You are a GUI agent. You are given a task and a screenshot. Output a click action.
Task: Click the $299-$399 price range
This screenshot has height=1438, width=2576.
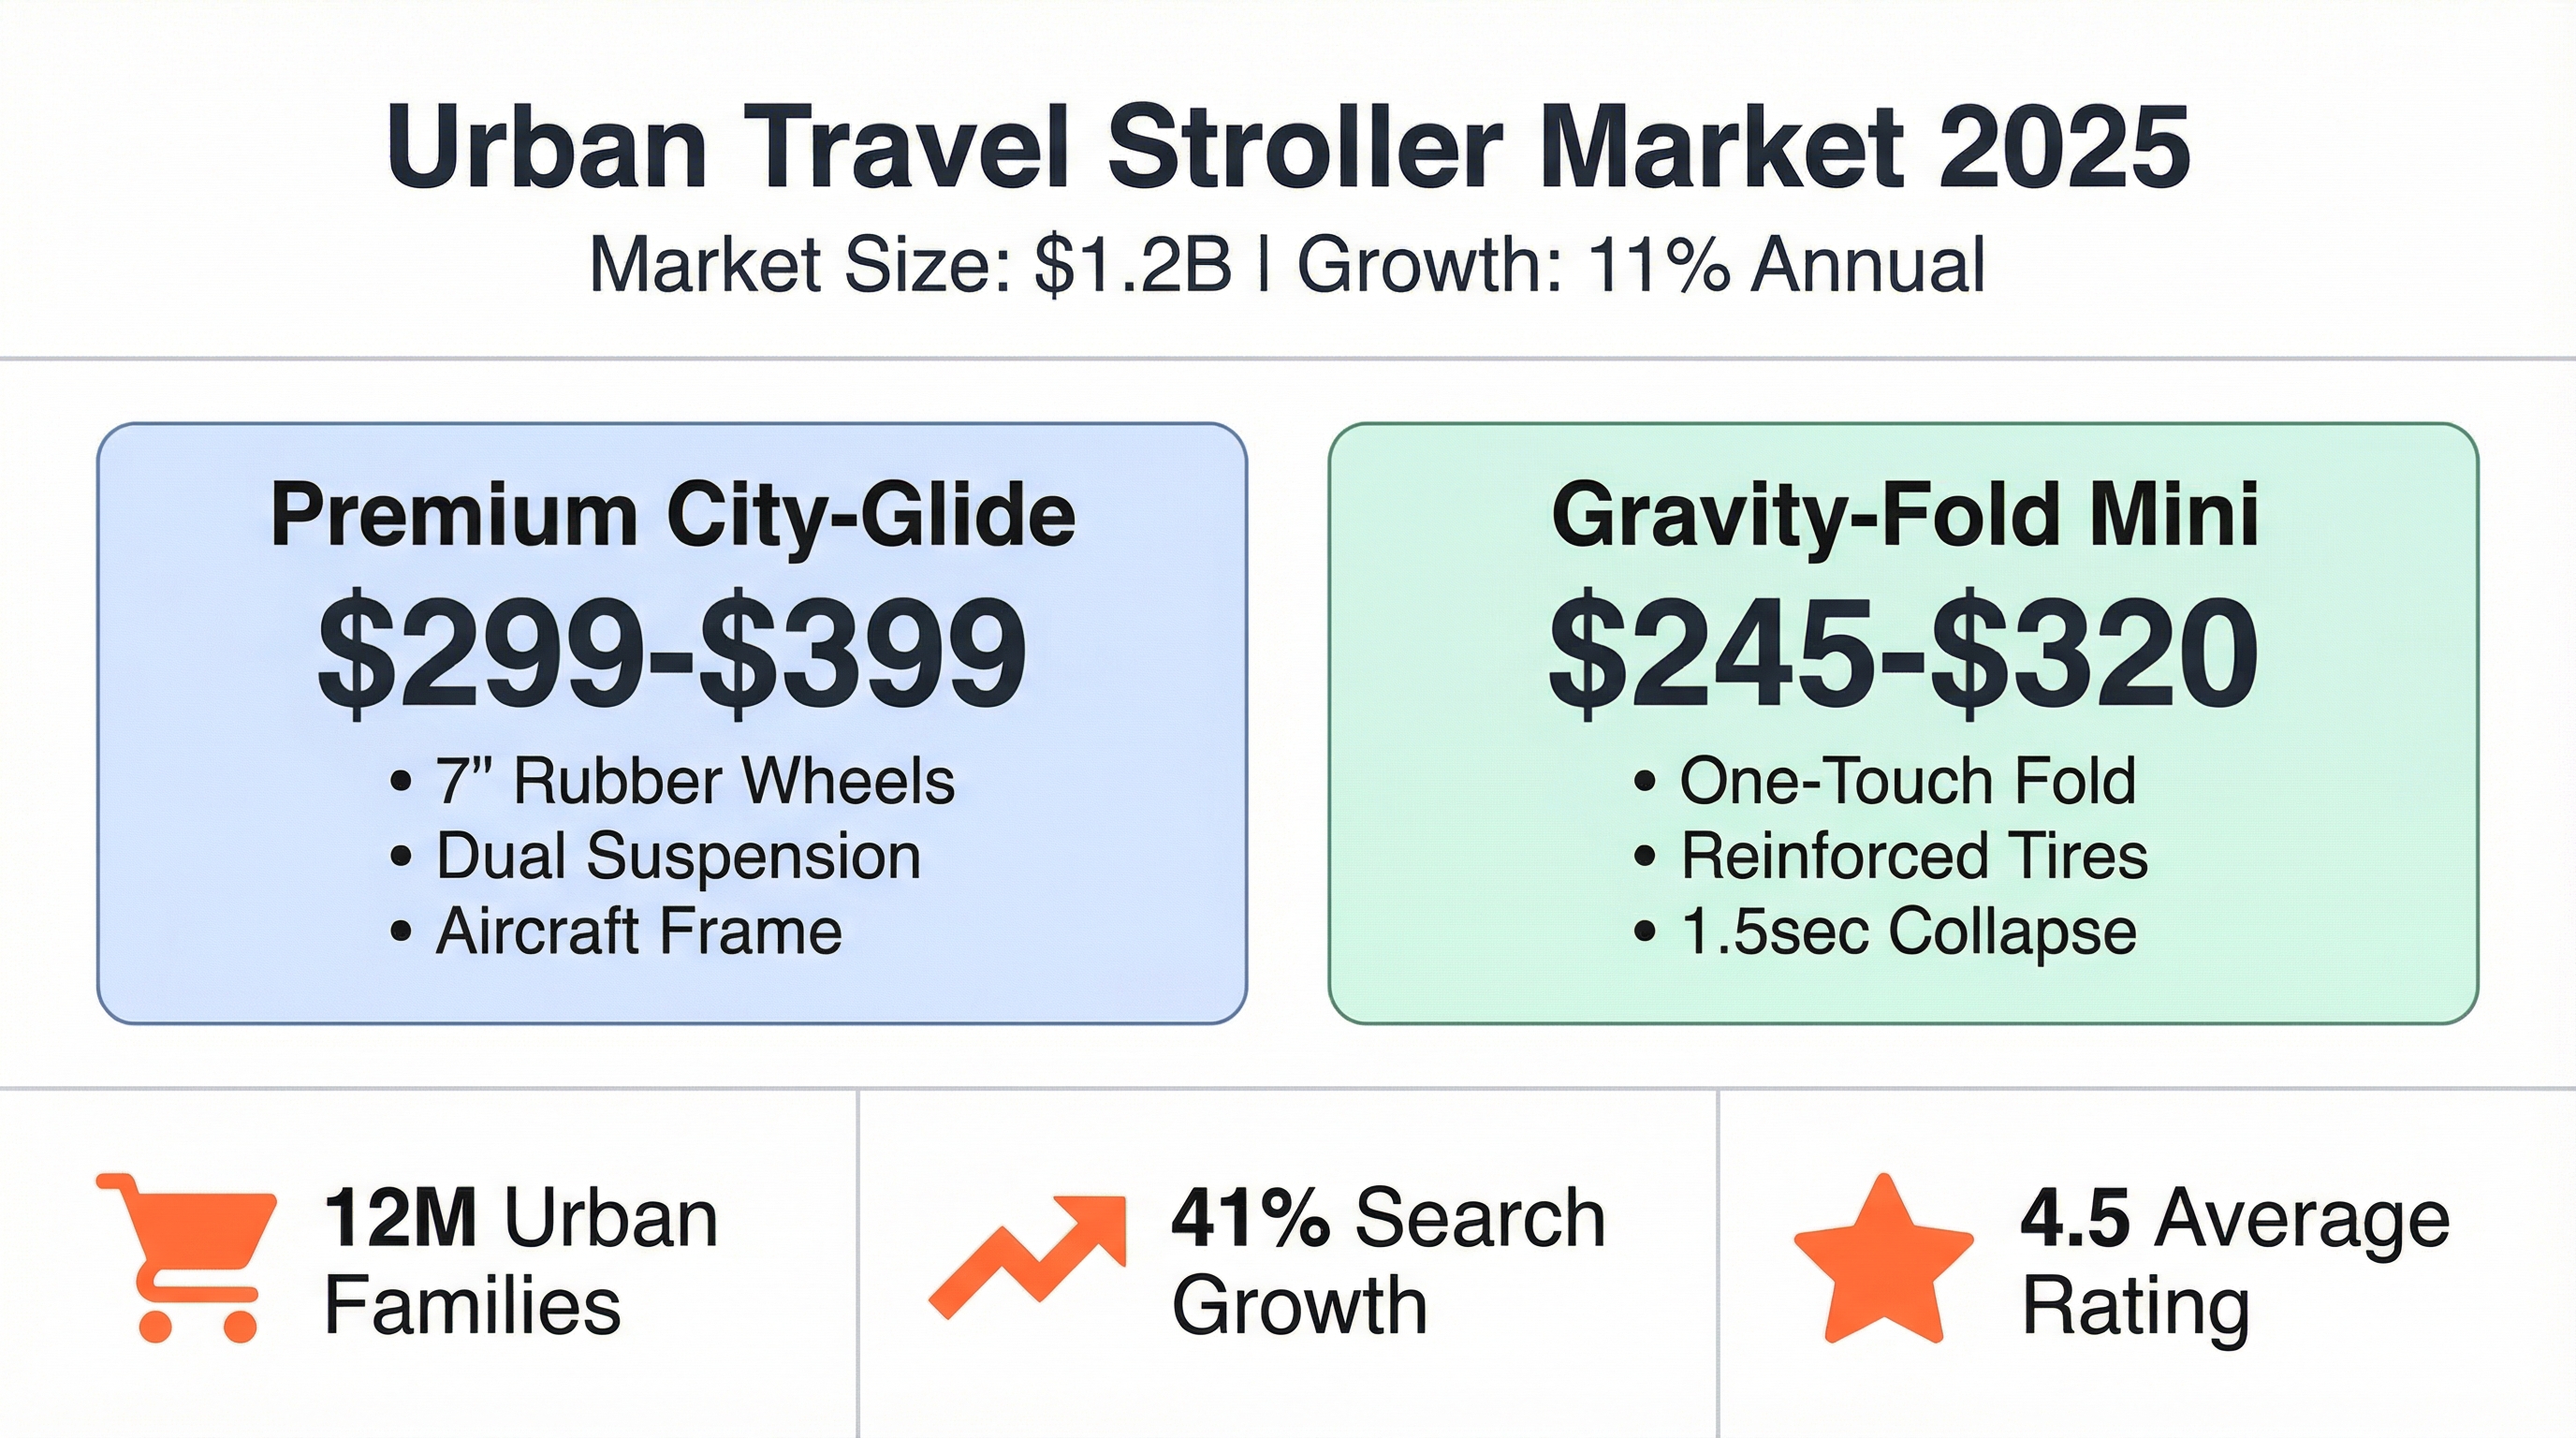(672, 655)
